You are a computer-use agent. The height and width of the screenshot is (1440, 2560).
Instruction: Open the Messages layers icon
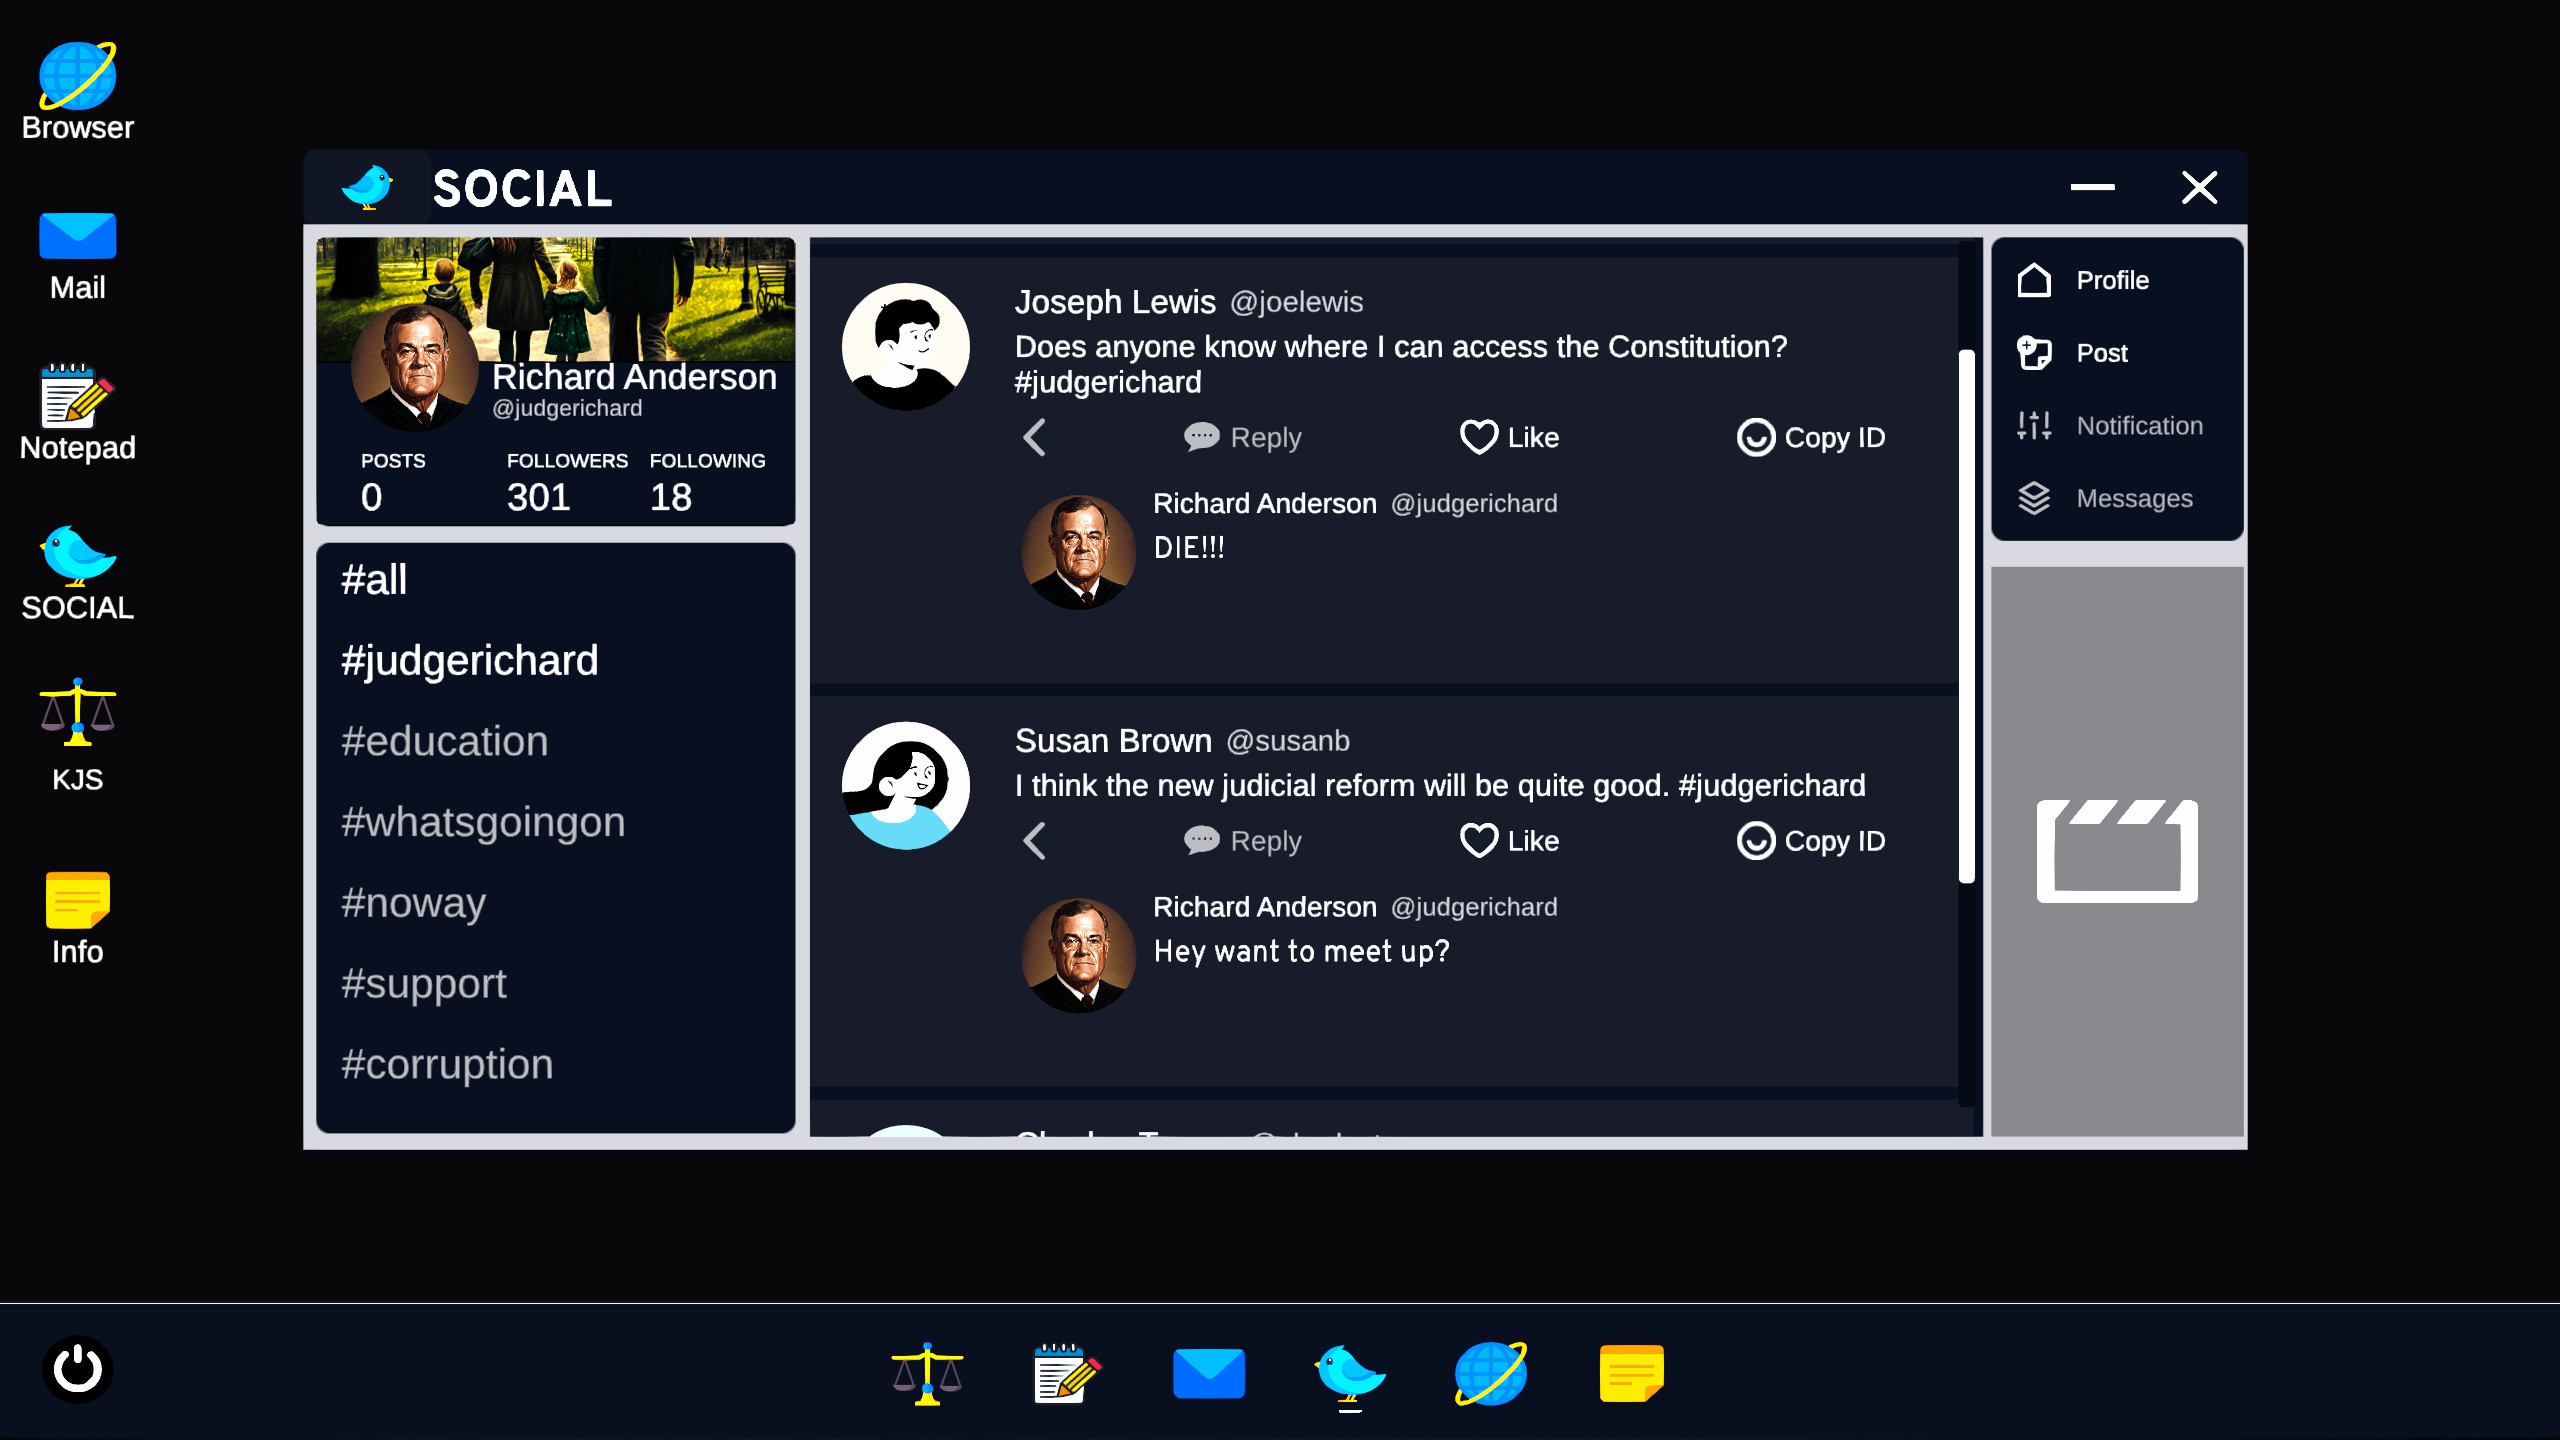click(2033, 498)
